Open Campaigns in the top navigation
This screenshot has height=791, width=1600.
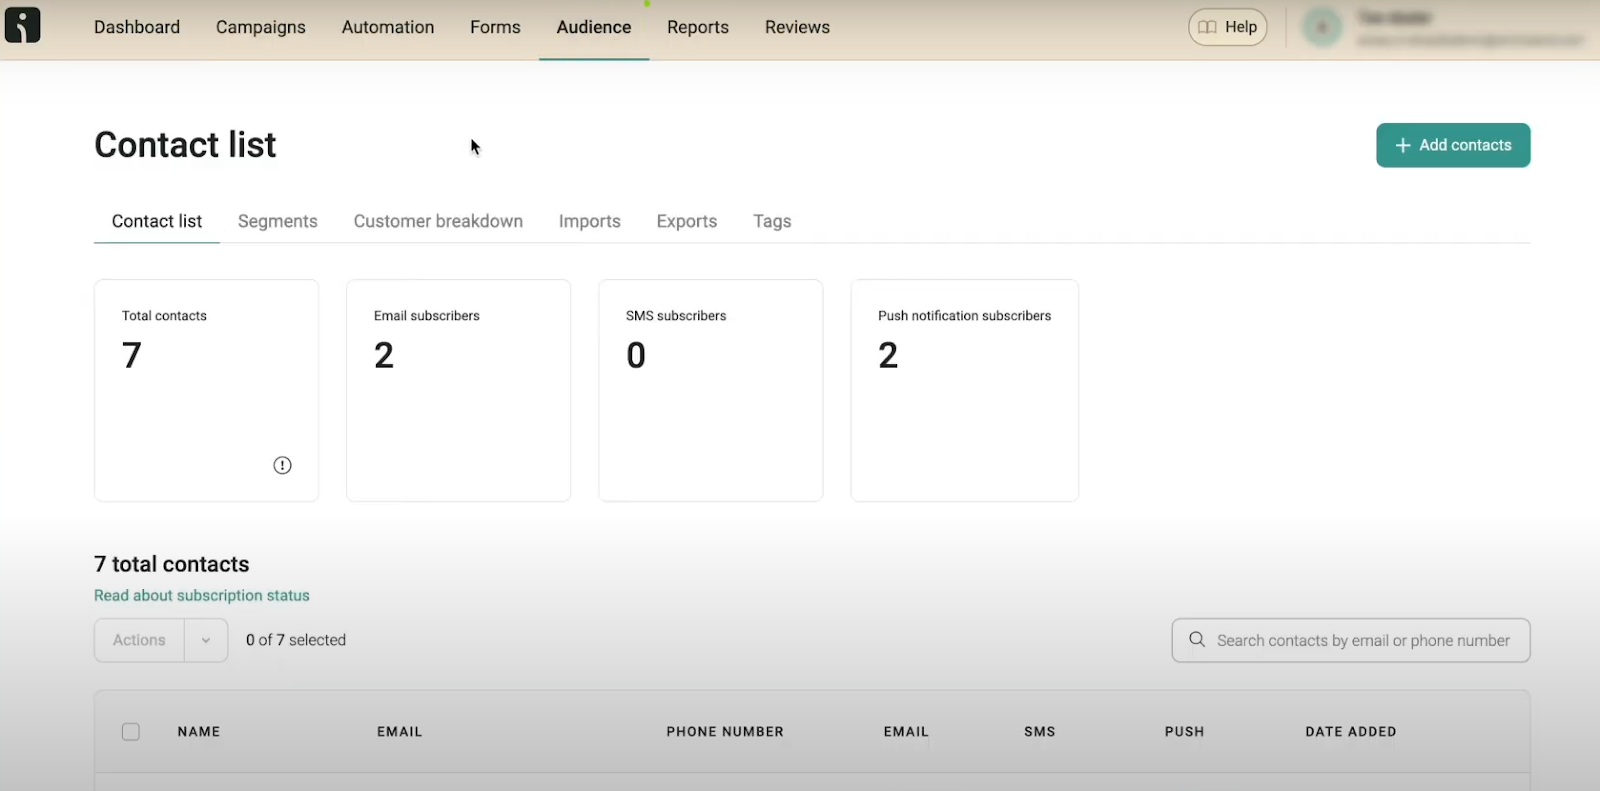pyautogui.click(x=261, y=27)
